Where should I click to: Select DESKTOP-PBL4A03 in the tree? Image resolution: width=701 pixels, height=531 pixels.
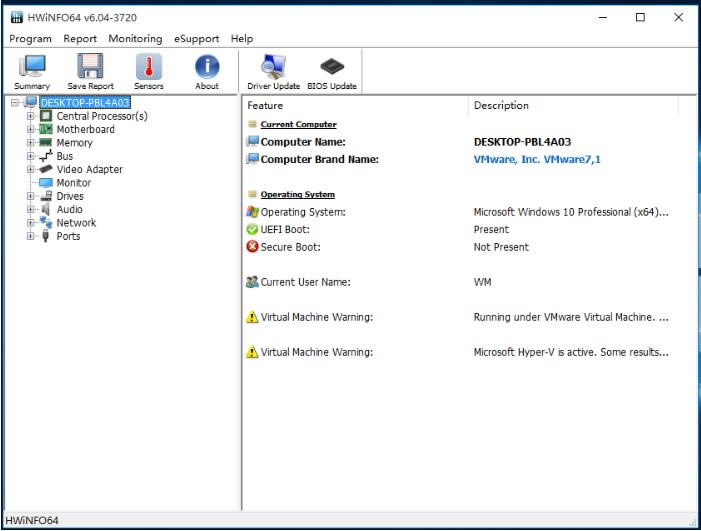(x=85, y=103)
